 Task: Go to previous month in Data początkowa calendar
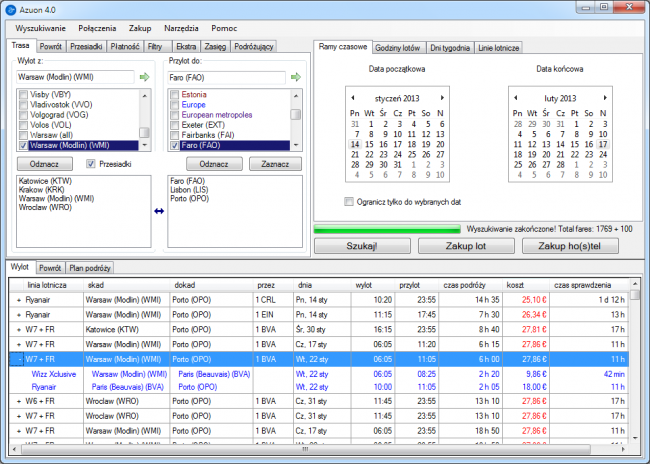pyautogui.click(x=354, y=98)
